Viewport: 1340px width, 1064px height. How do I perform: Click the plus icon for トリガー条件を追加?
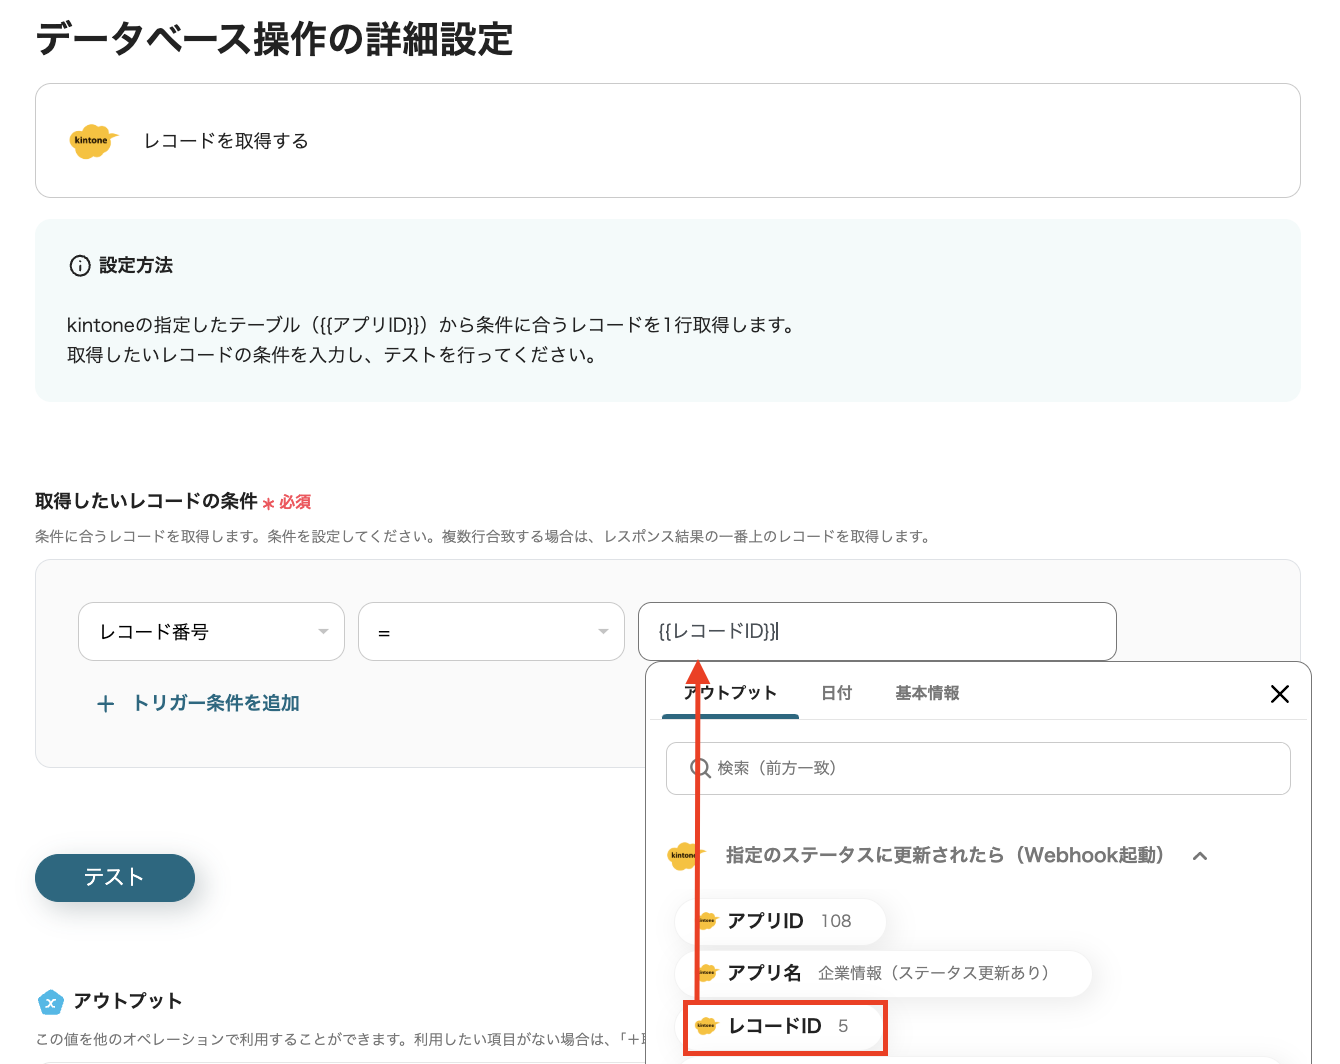[x=105, y=704]
